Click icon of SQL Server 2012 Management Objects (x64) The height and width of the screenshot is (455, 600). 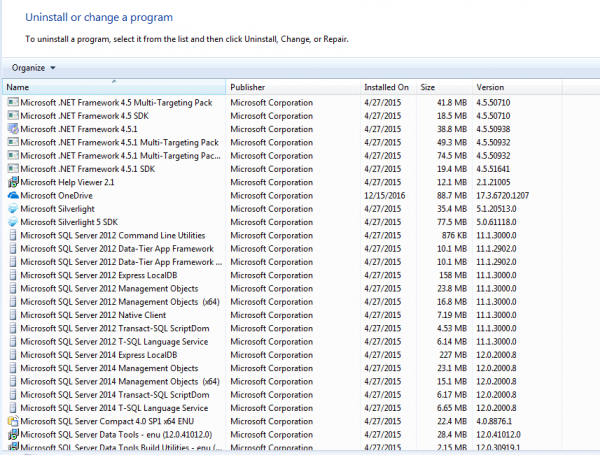point(13,302)
